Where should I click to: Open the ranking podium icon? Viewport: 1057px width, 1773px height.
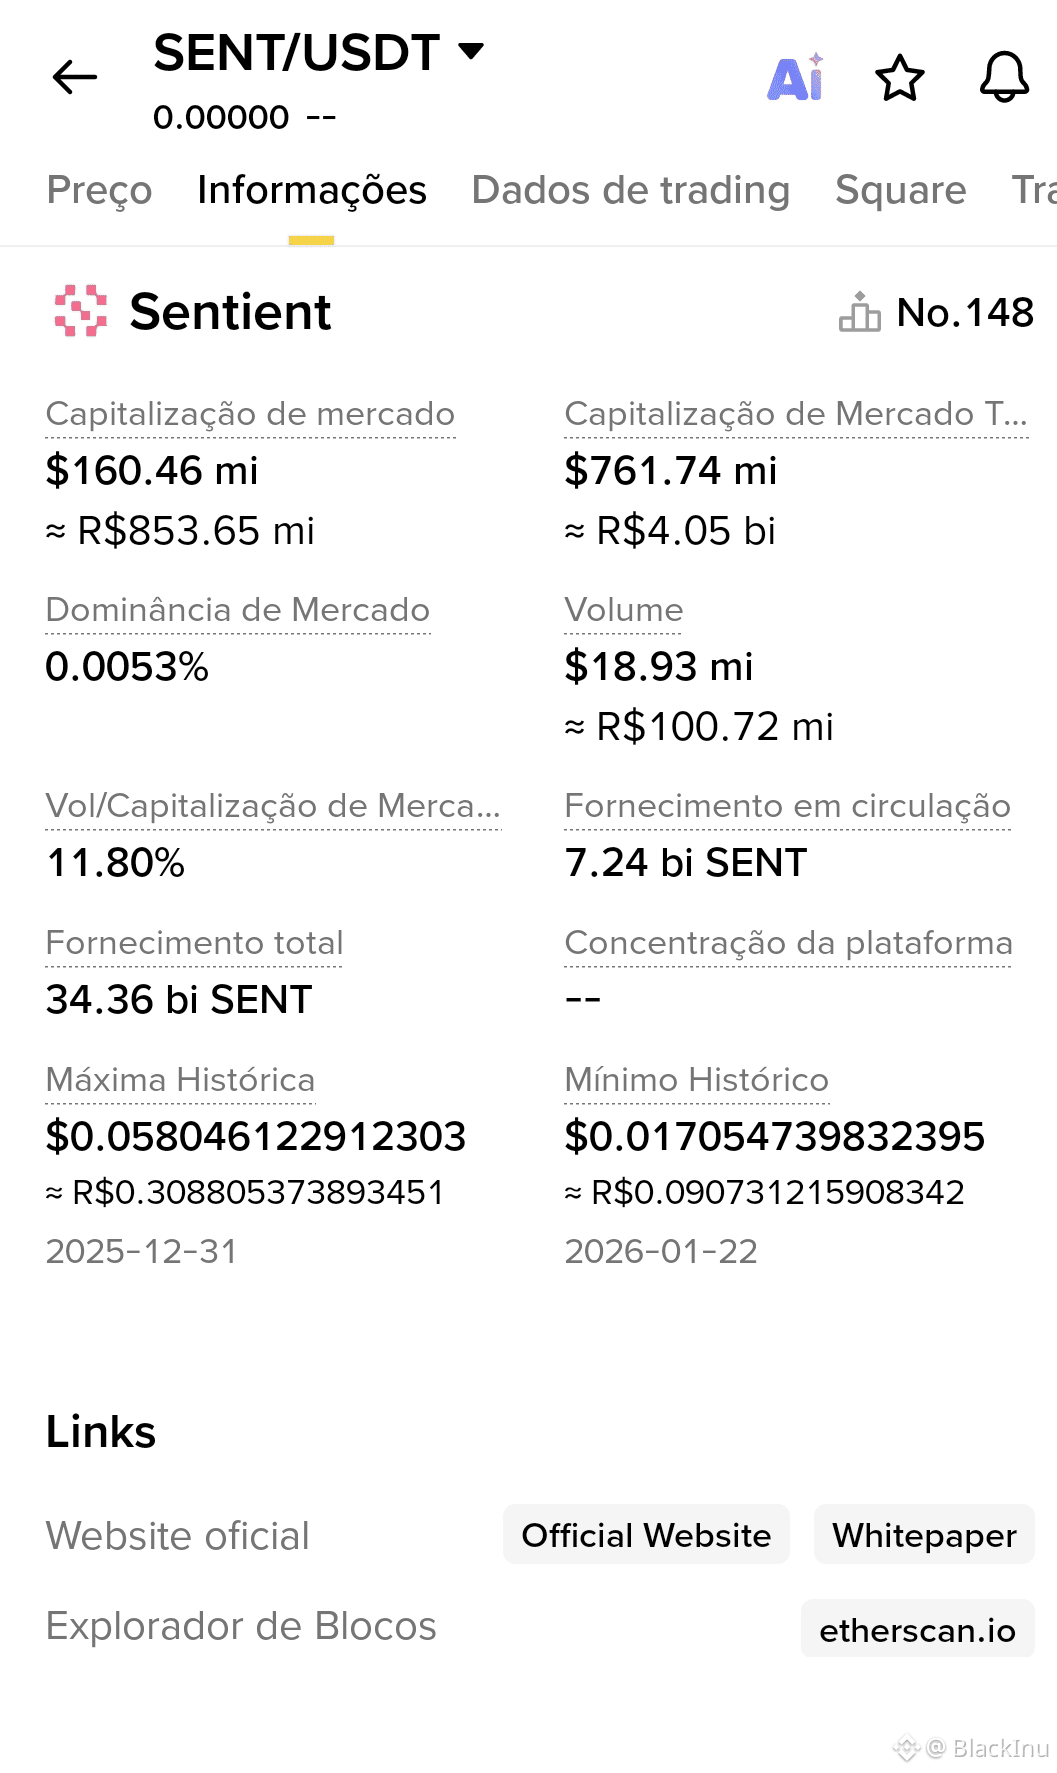859,312
